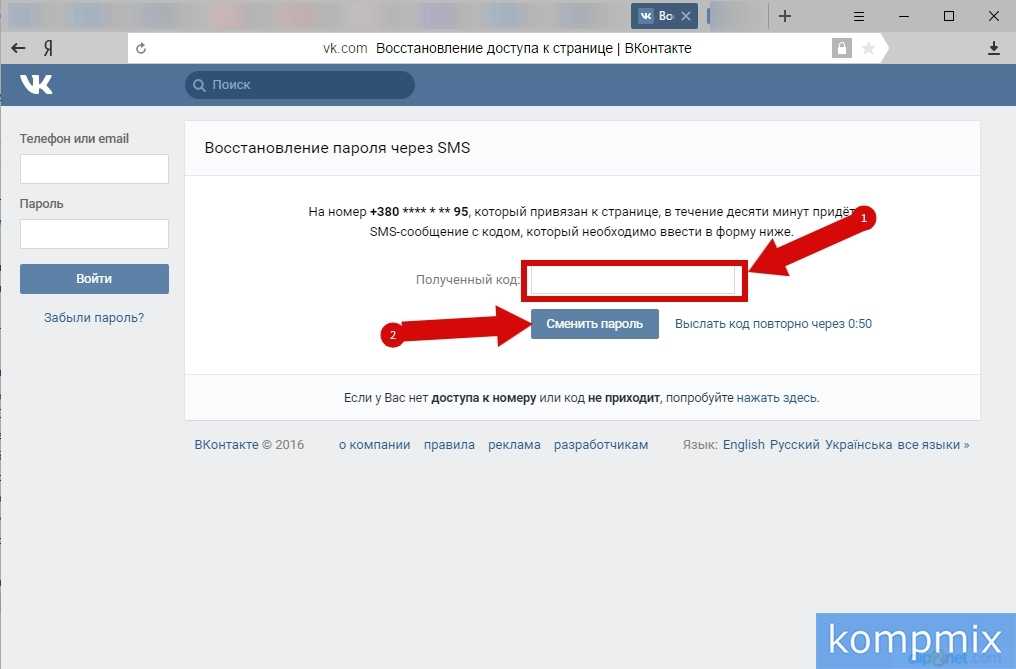Minimize the browser window
This screenshot has width=1016, height=669.
tap(904, 16)
